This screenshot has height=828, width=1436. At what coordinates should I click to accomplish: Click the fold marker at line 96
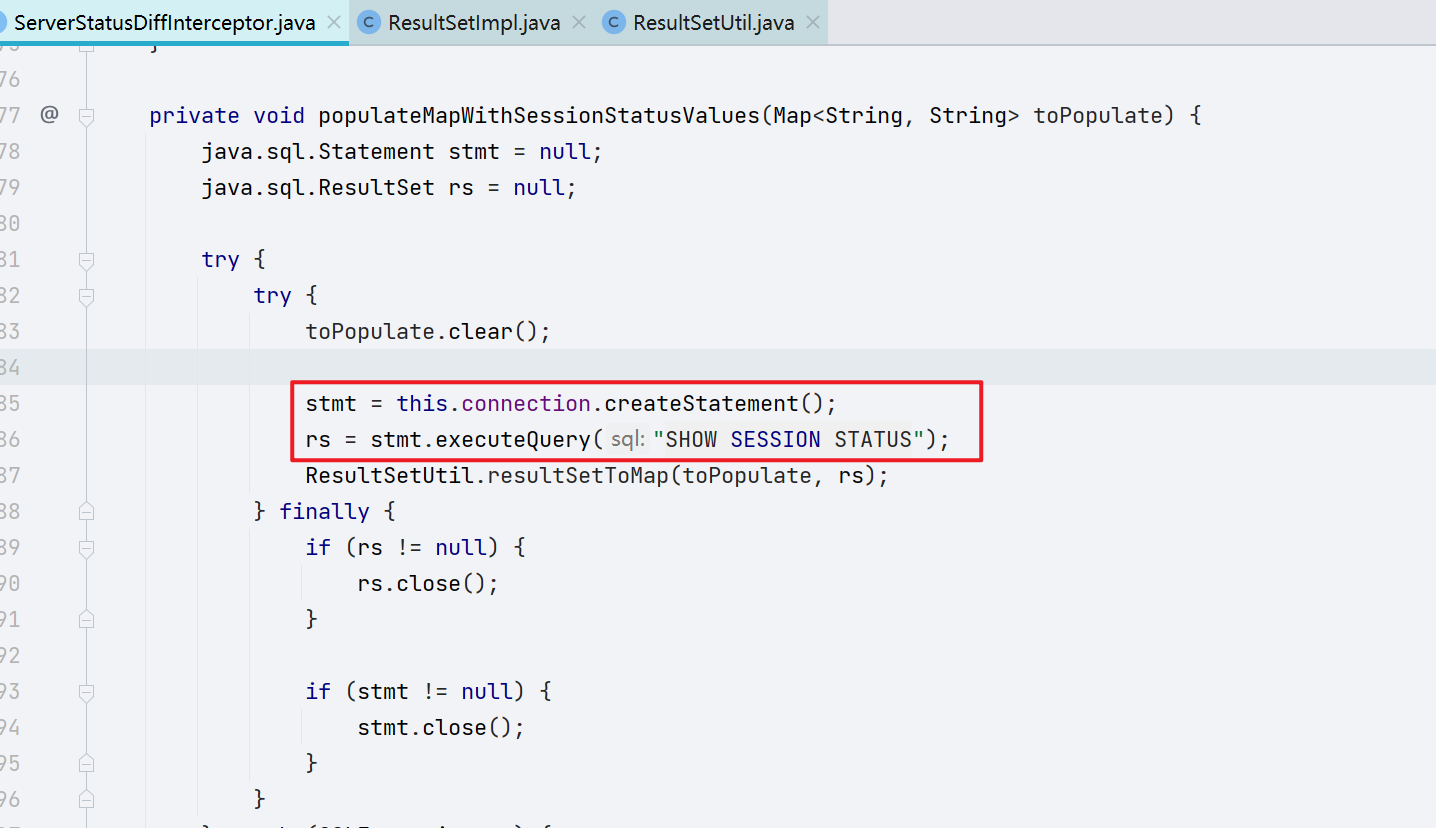86,798
